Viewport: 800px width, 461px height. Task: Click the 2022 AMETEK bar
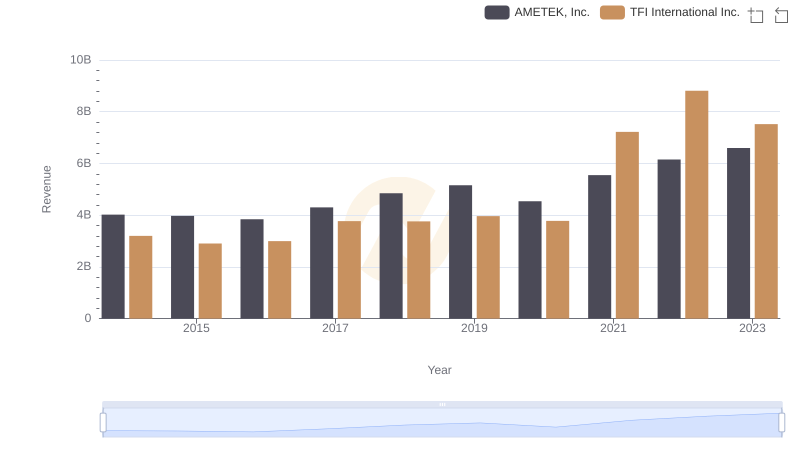pos(669,239)
